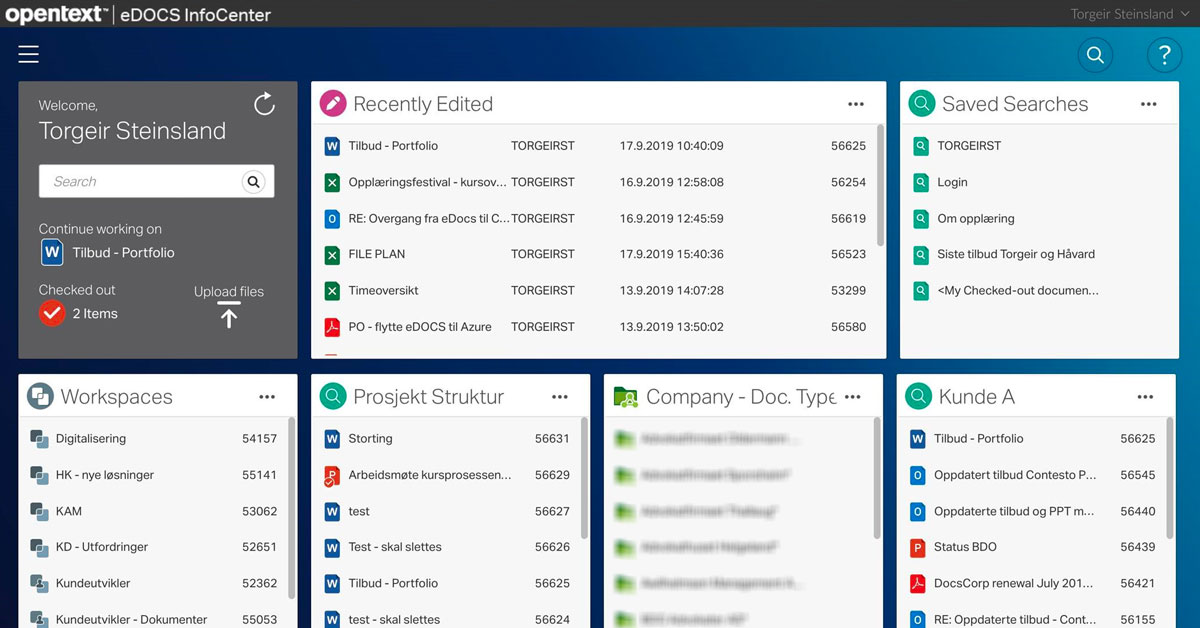Open Recently Edited panel options menu
The width and height of the screenshot is (1200, 628).
[855, 104]
